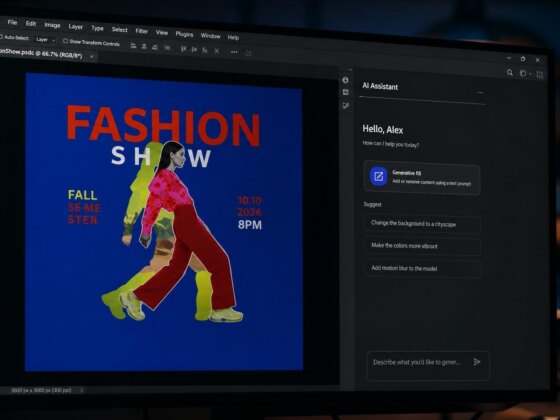The image size is (560, 420).
Task: Click the distribute horizontally icon
Action: tap(167, 48)
